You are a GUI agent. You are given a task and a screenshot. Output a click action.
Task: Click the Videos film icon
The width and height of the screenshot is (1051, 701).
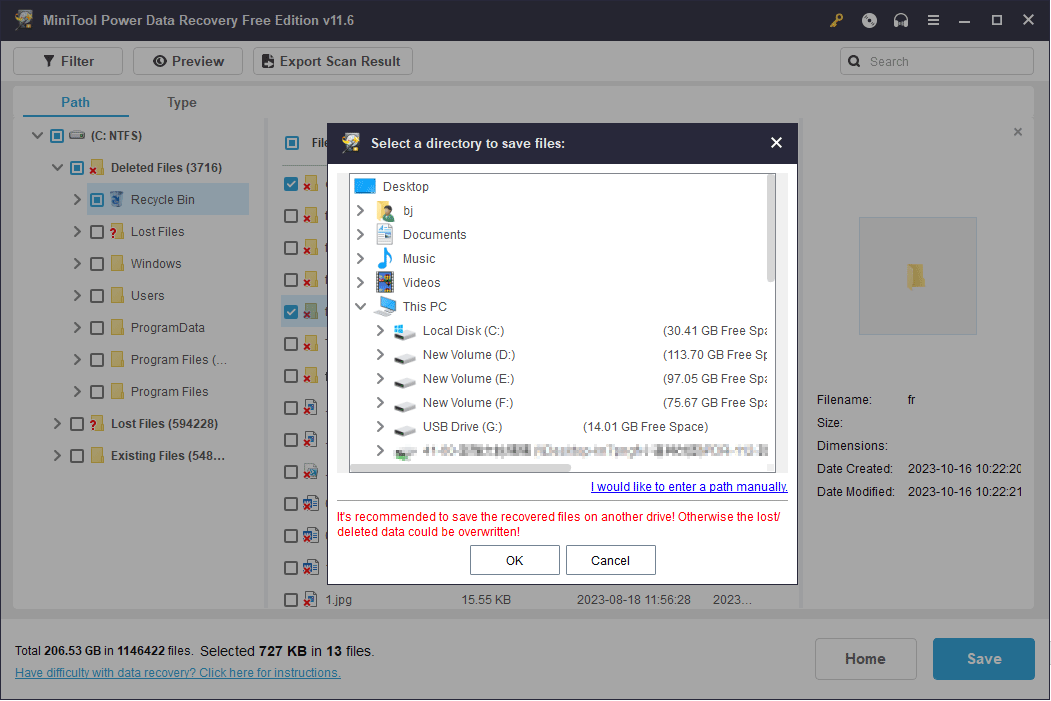tap(385, 283)
